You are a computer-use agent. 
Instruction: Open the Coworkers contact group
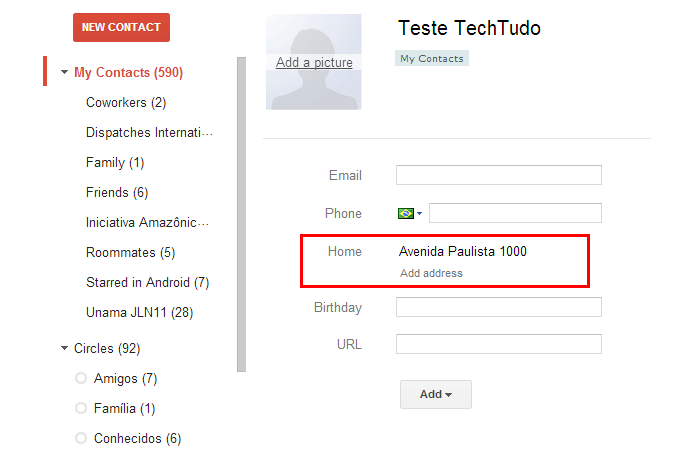click(126, 102)
